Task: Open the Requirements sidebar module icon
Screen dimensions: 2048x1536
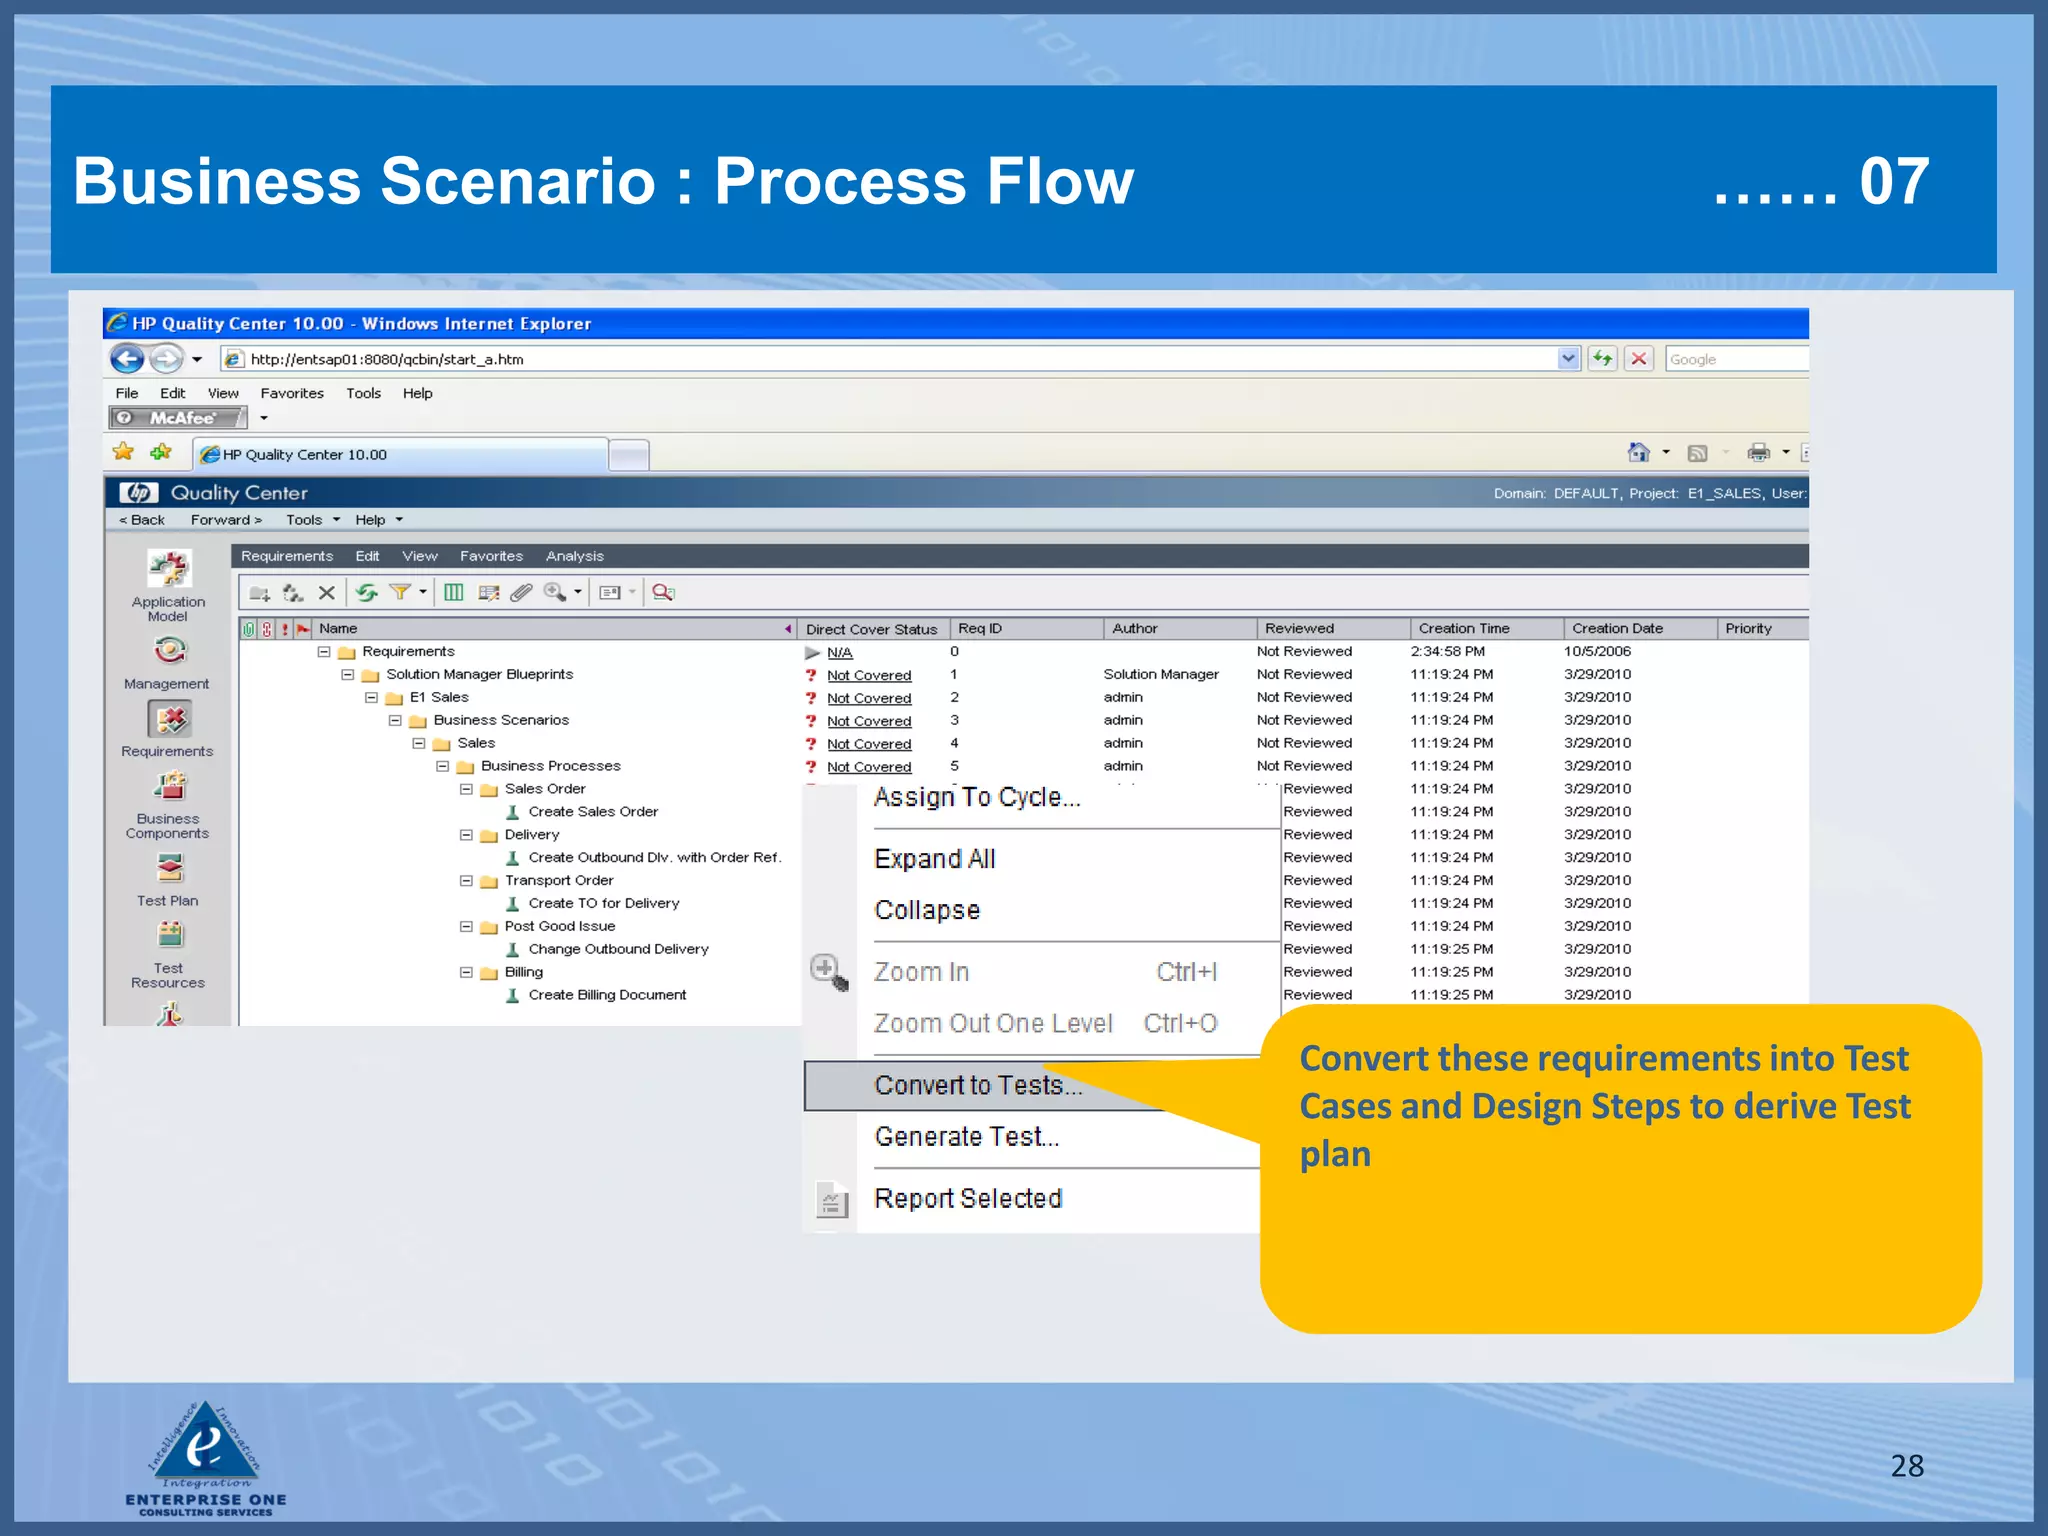Action: [170, 719]
